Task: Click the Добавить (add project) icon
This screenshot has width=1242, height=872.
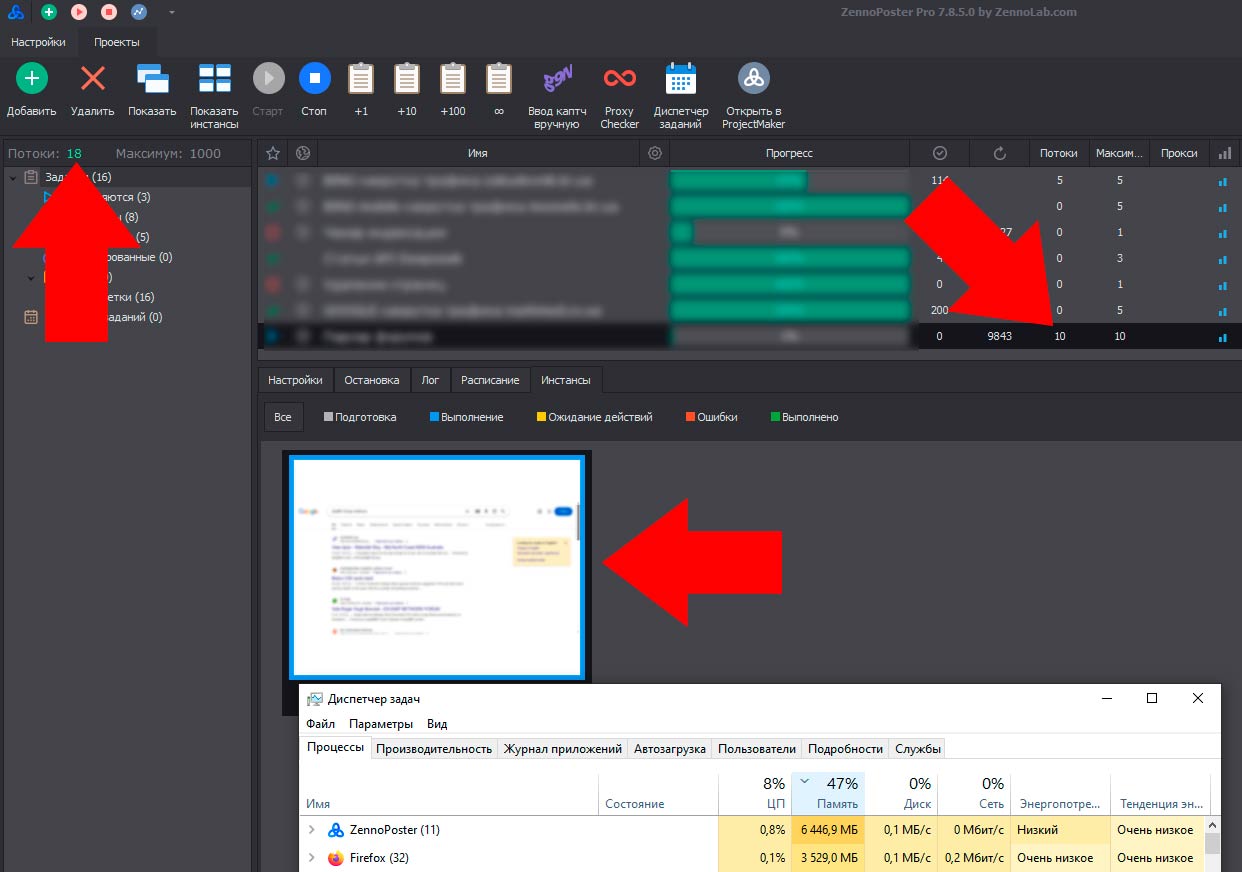Action: 32,79
